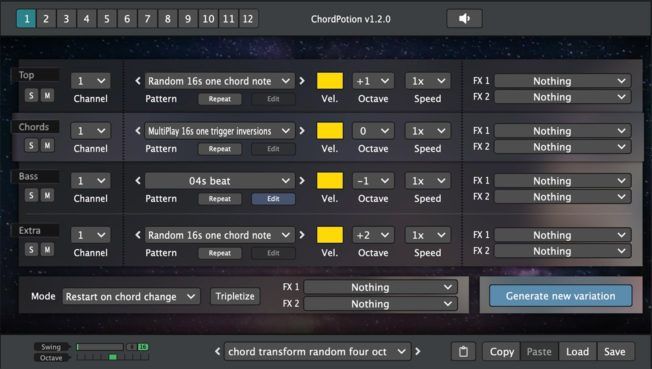Click the speaker audio preview icon
Viewport: 652px width, 369px height.
tap(464, 18)
